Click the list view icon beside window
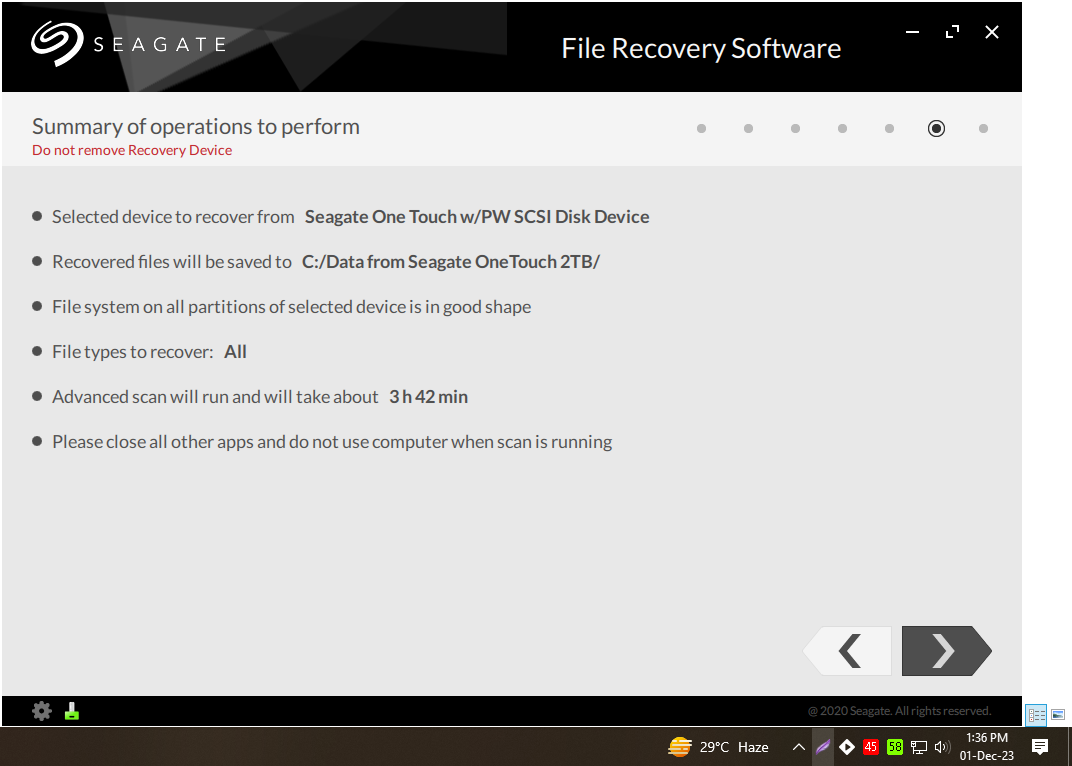Image resolution: width=1072 pixels, height=766 pixels. click(x=1036, y=715)
